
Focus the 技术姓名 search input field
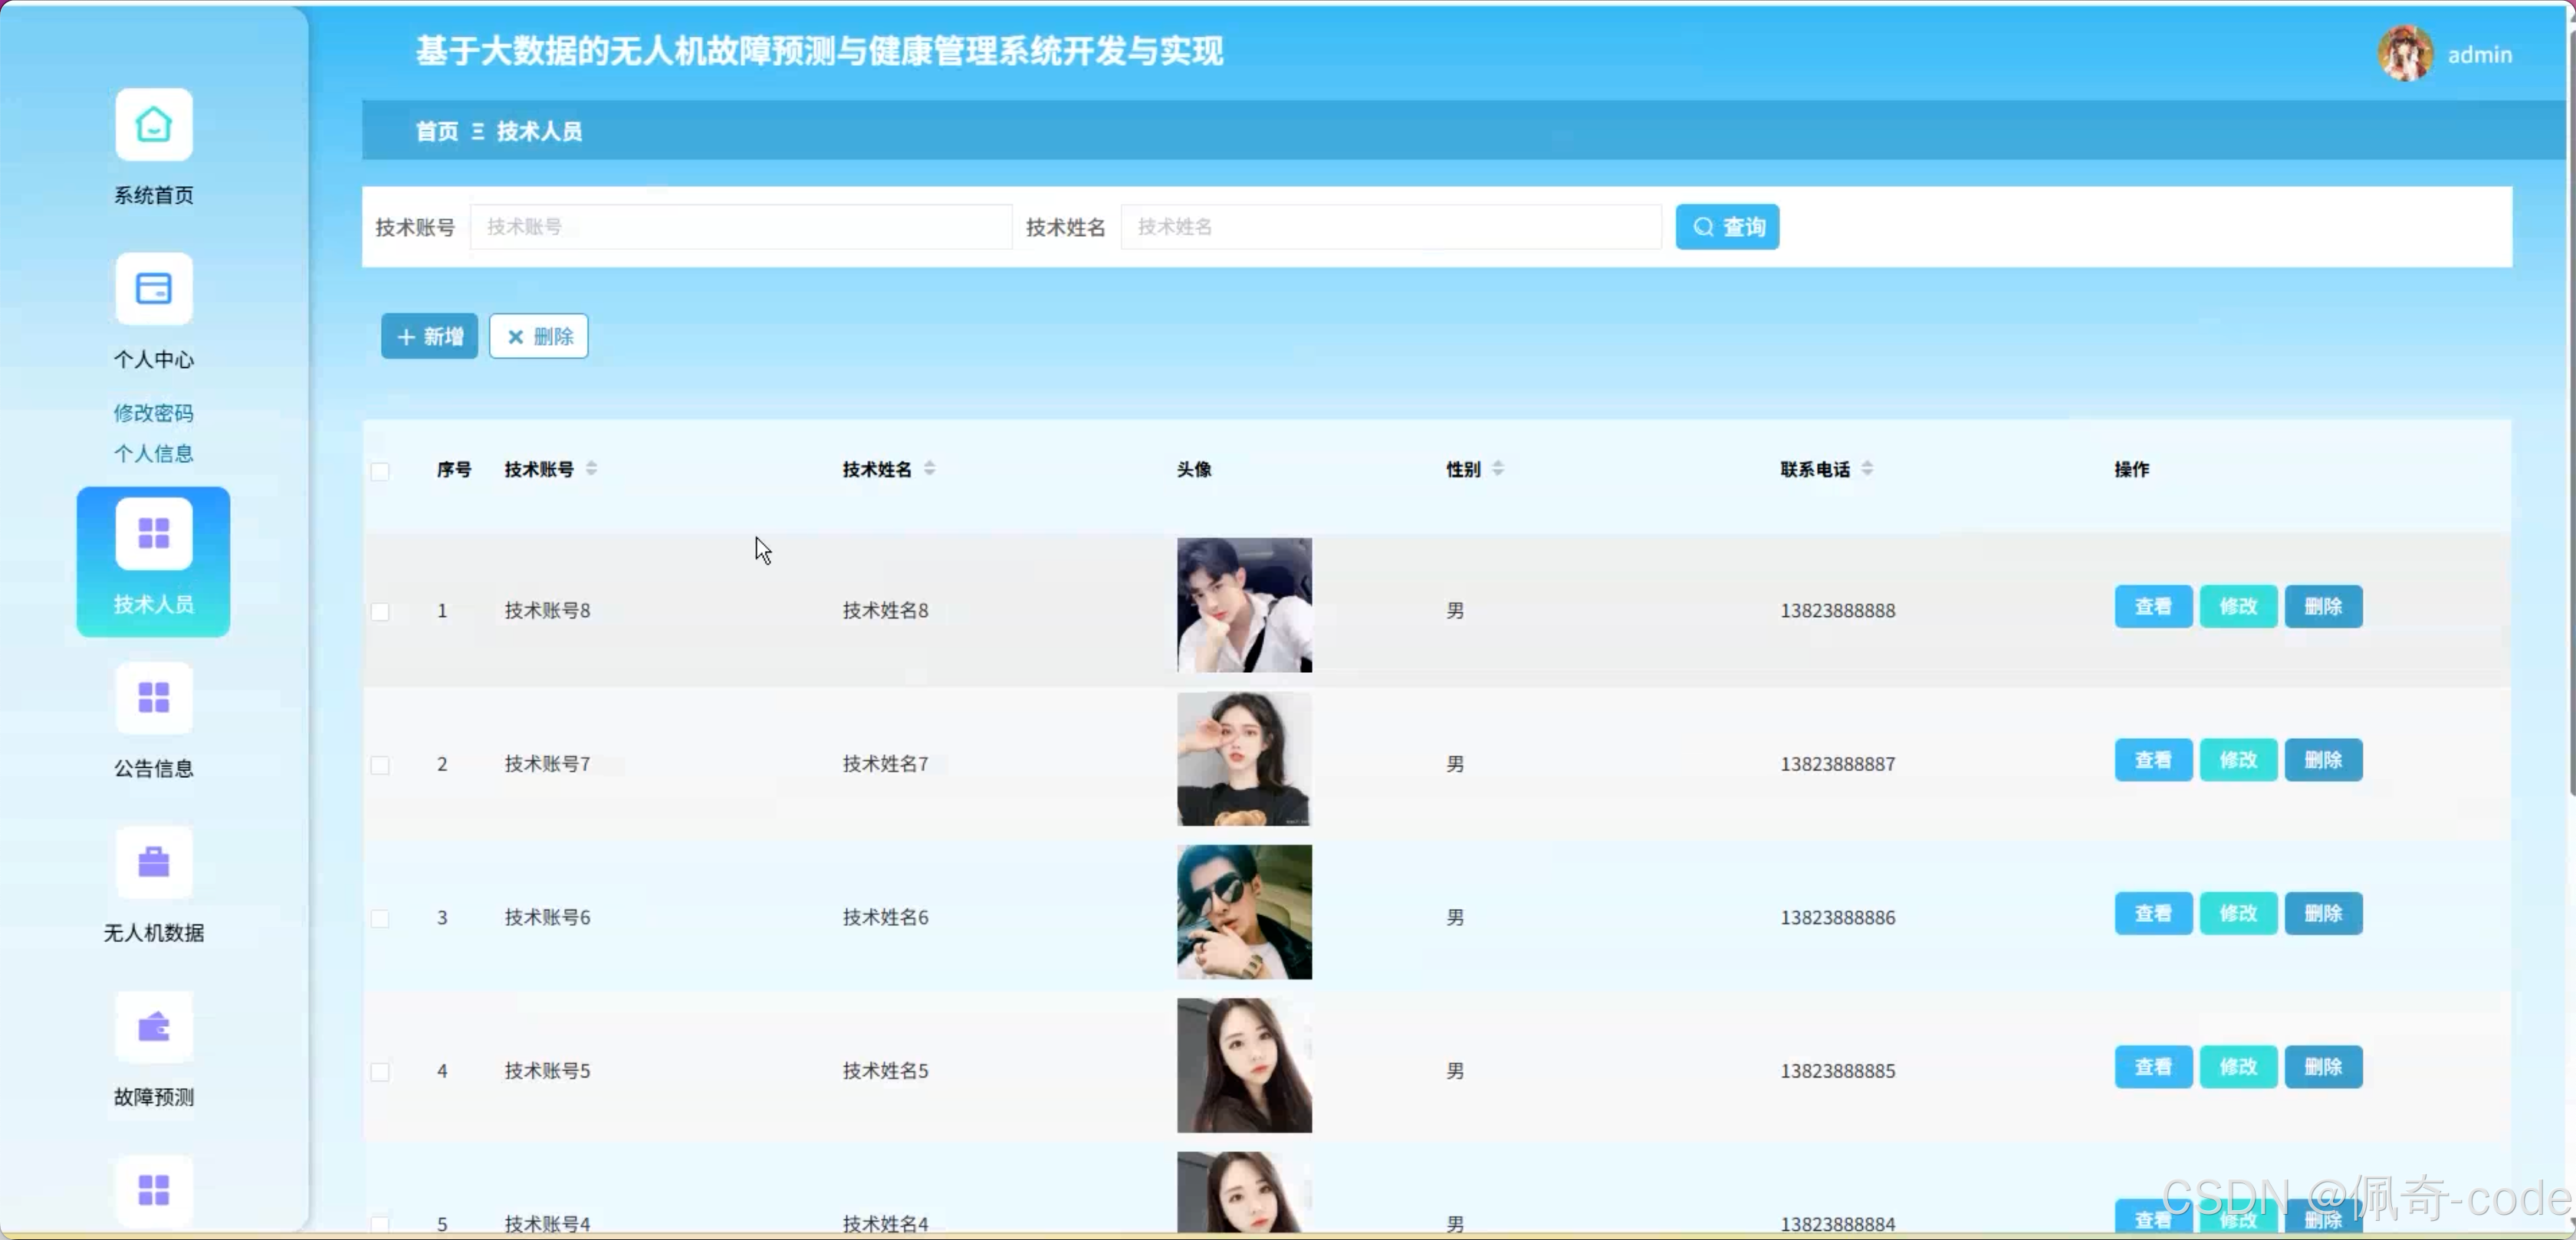(x=1390, y=227)
